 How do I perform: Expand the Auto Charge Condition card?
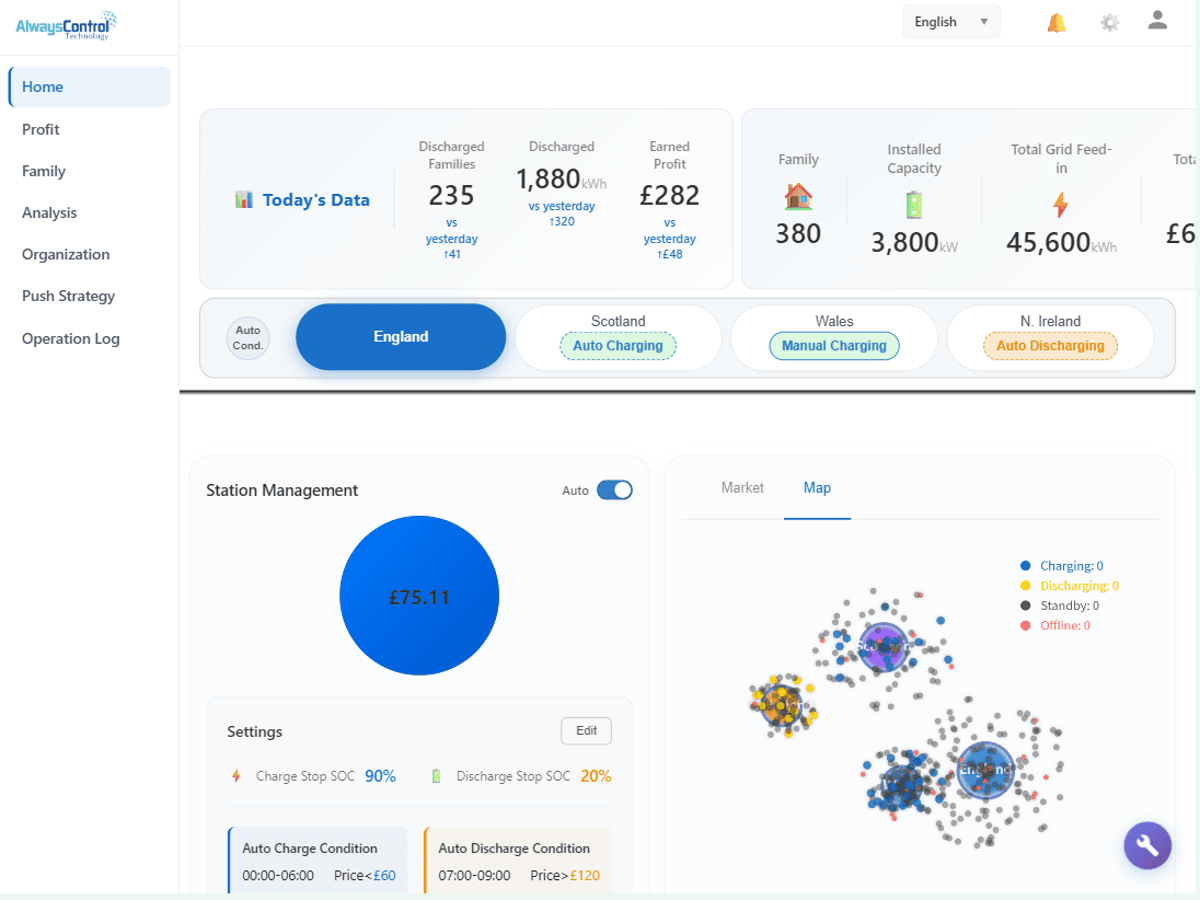click(x=318, y=861)
